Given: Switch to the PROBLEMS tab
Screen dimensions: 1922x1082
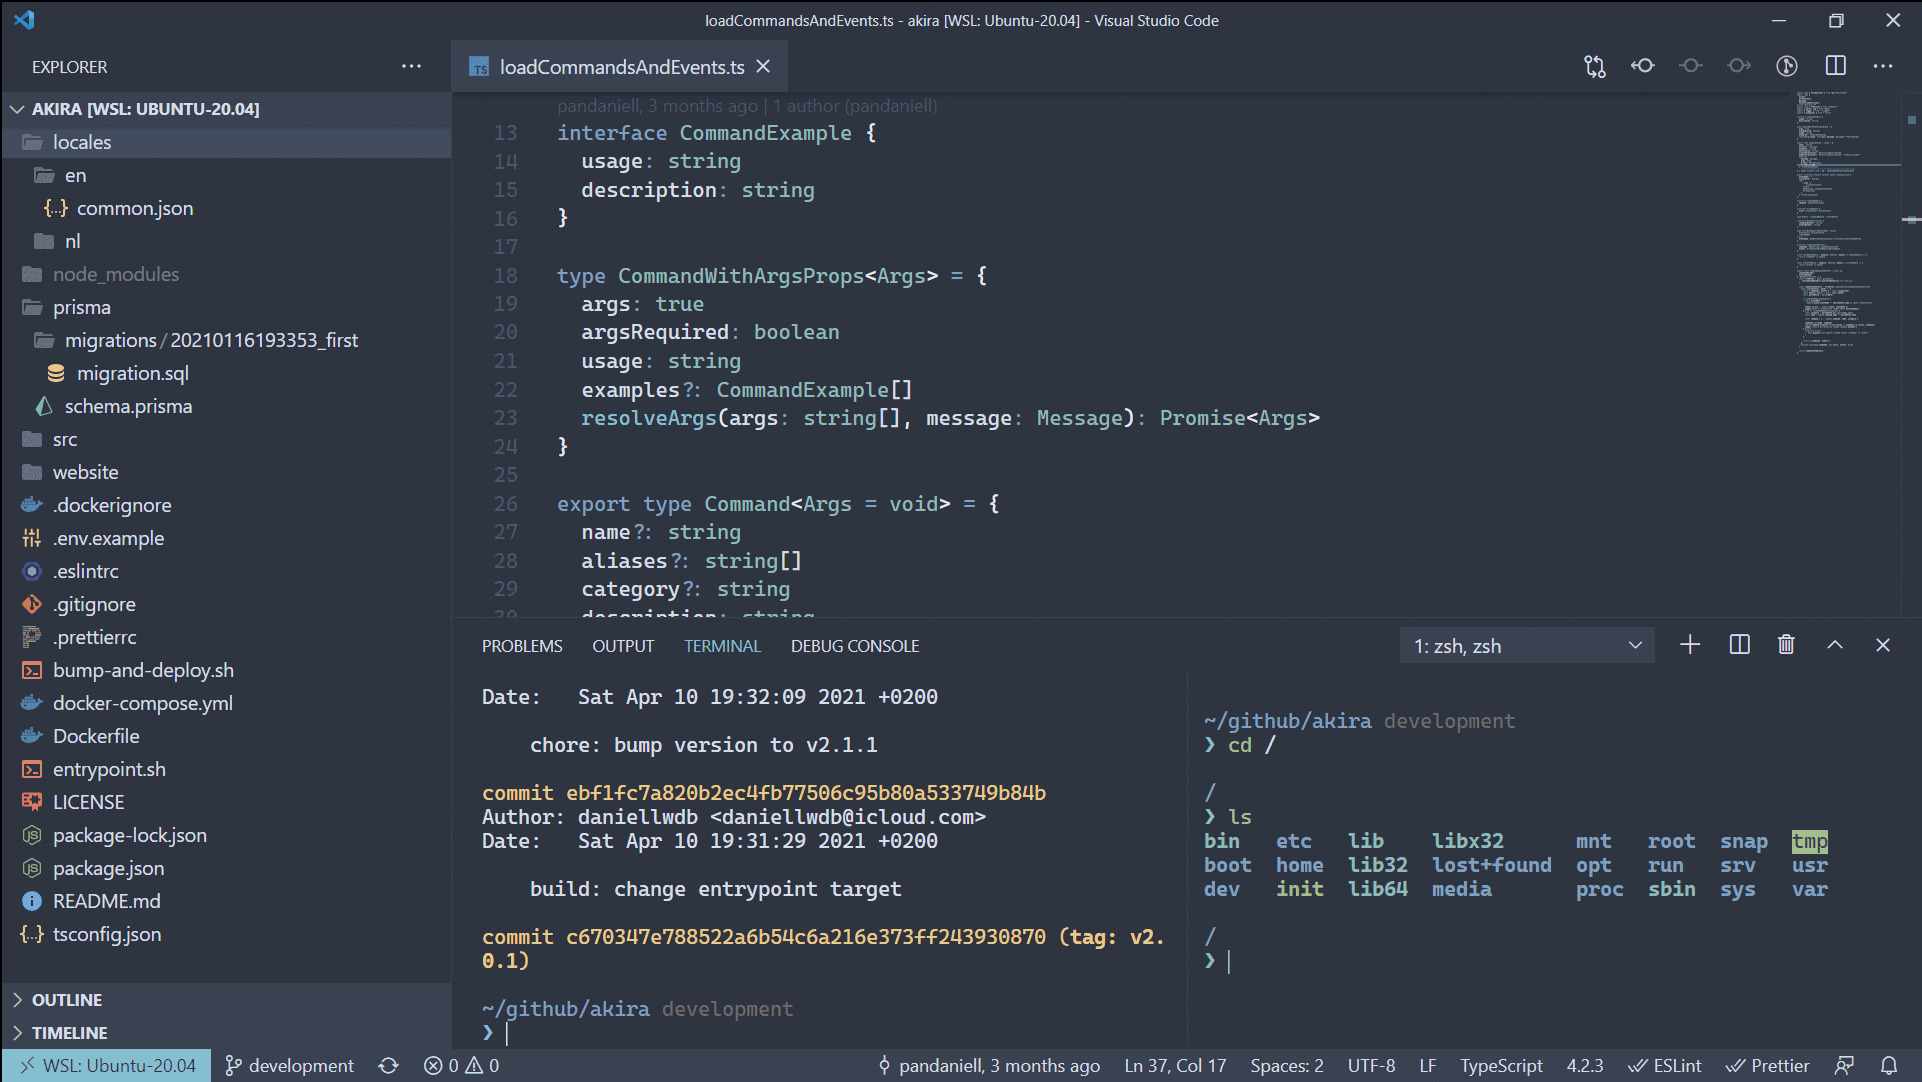Looking at the screenshot, I should pos(522,646).
